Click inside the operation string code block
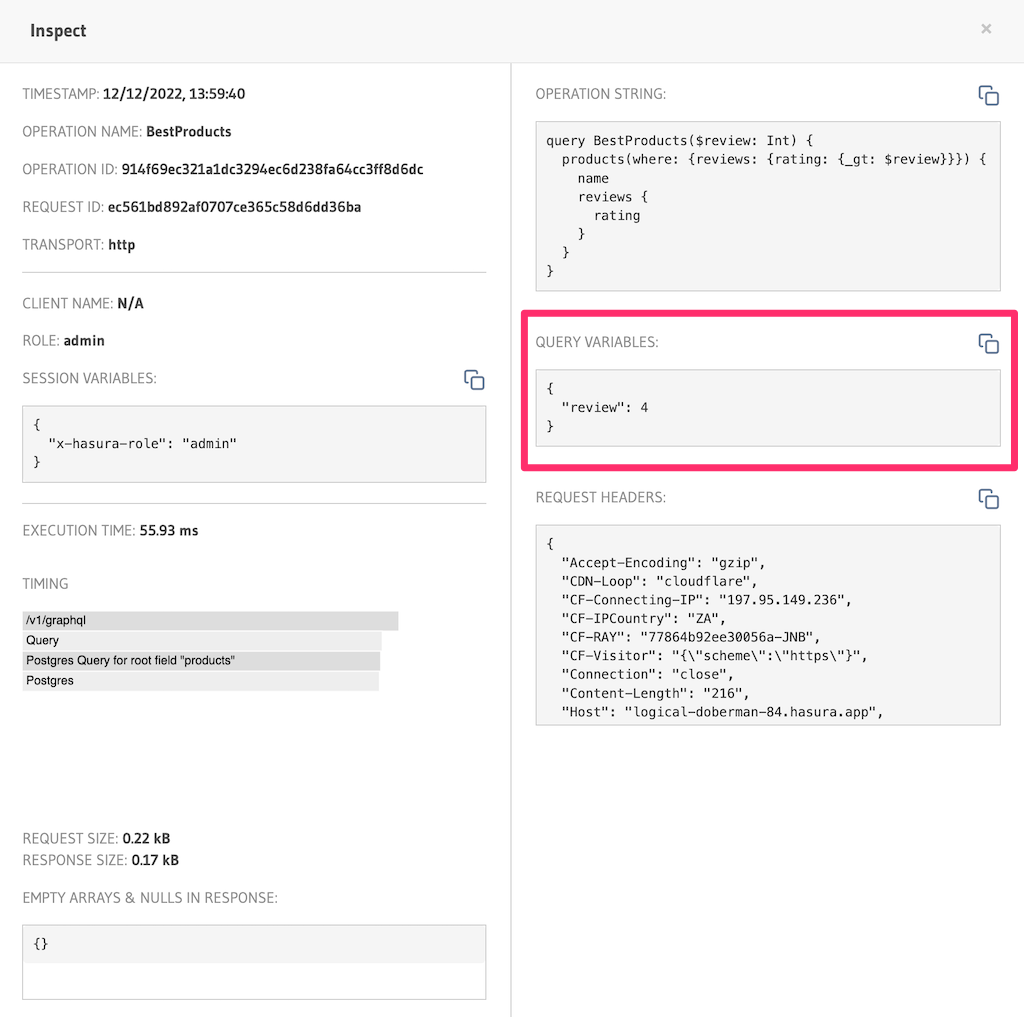The width and height of the screenshot is (1024, 1017). pos(768,205)
